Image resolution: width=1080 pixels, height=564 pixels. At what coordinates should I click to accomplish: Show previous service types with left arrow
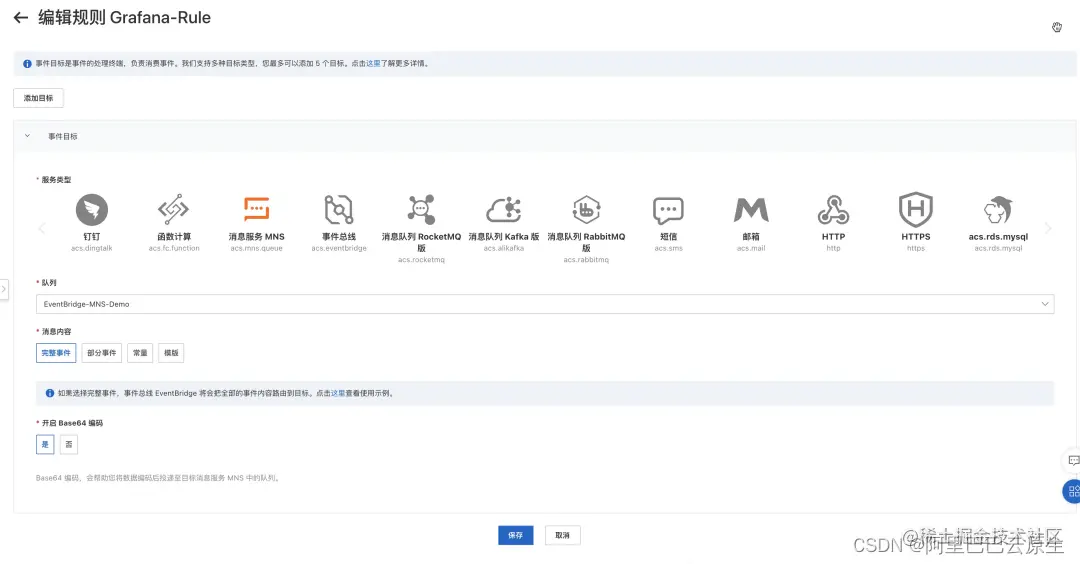click(x=41, y=228)
